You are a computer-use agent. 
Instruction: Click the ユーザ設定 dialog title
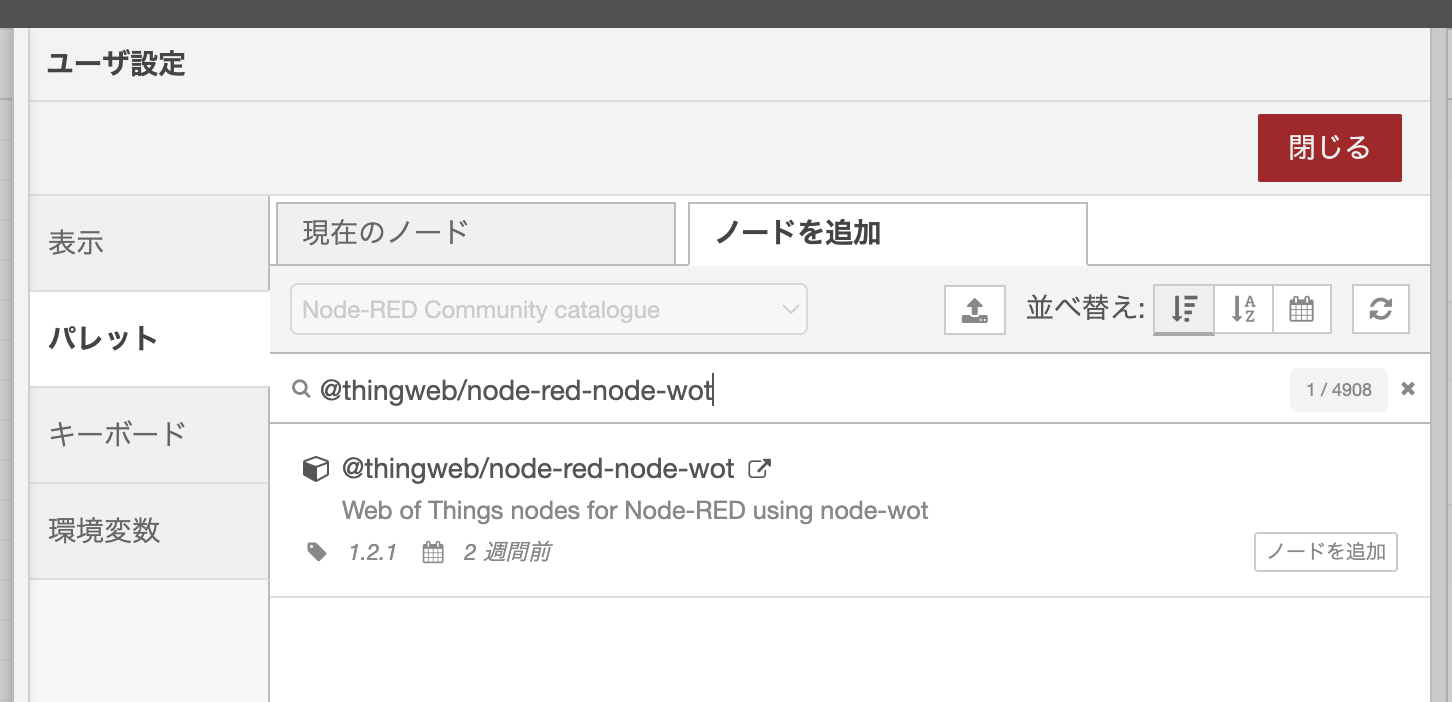(x=116, y=64)
